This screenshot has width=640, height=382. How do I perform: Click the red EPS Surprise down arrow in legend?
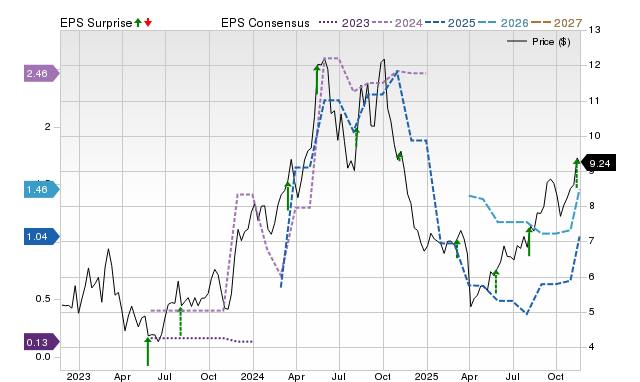click(148, 23)
